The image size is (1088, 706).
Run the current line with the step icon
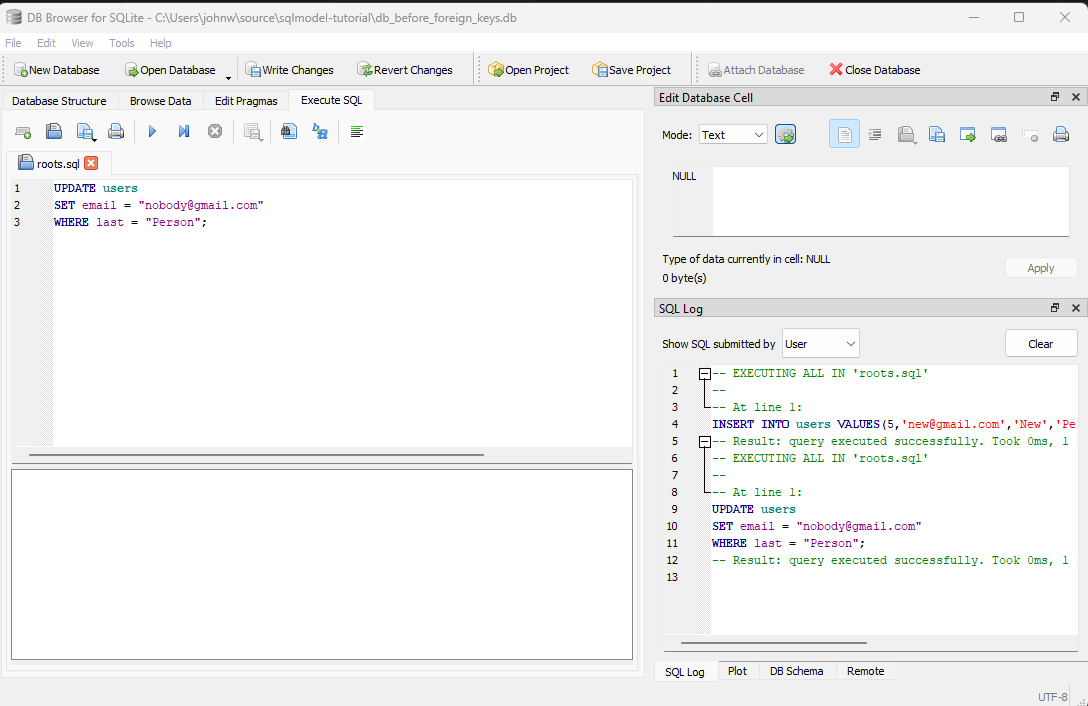click(x=183, y=131)
